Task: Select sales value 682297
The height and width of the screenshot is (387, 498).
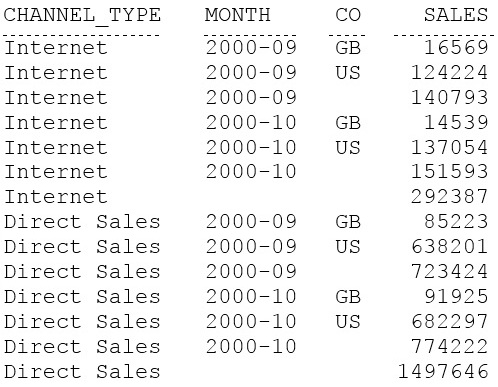Action: [449, 321]
